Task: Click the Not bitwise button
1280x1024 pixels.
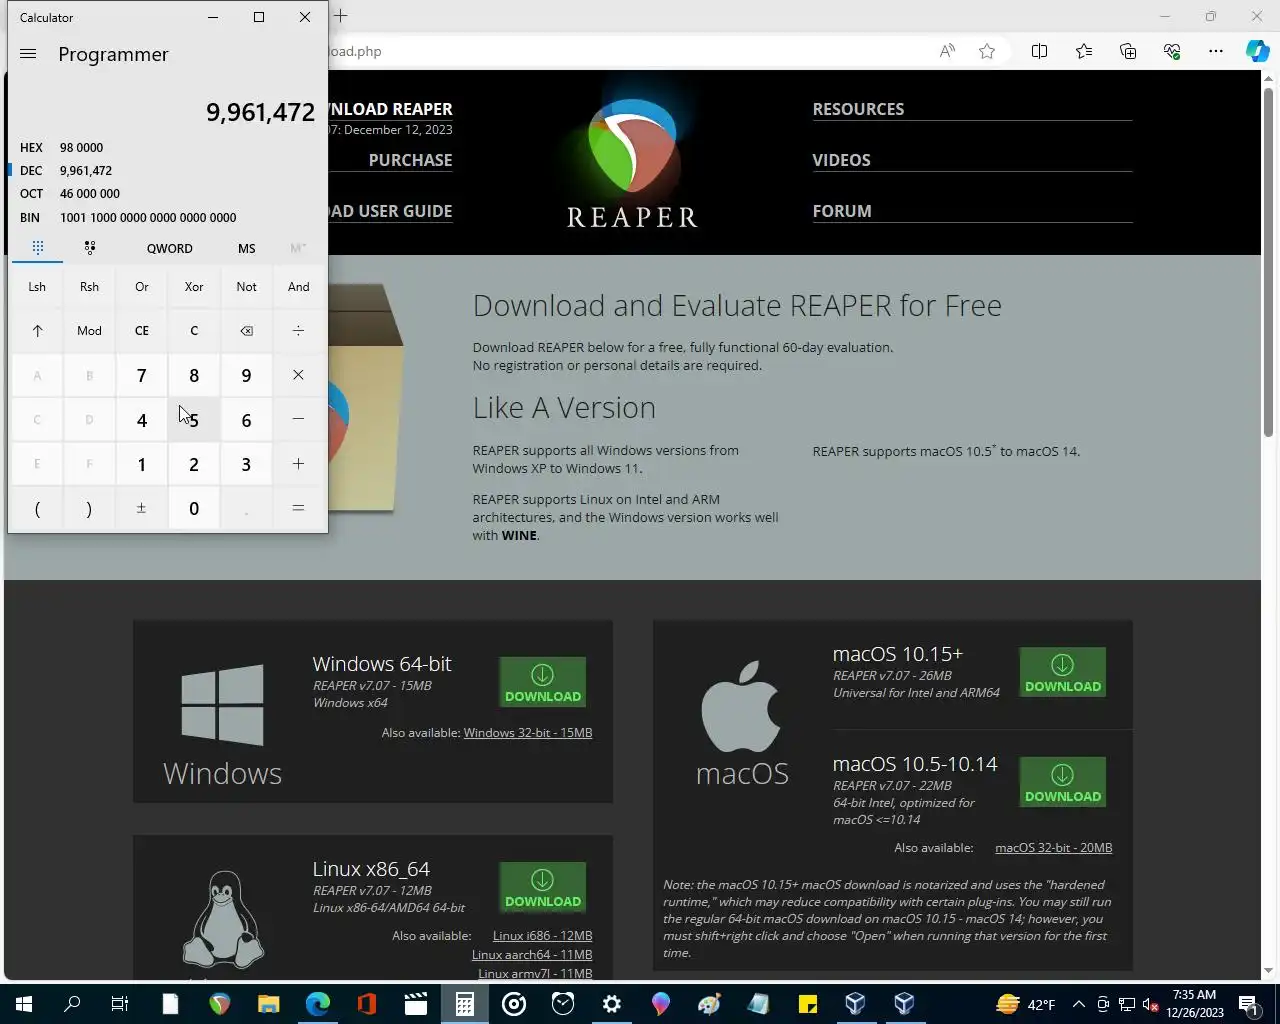Action: (246, 287)
